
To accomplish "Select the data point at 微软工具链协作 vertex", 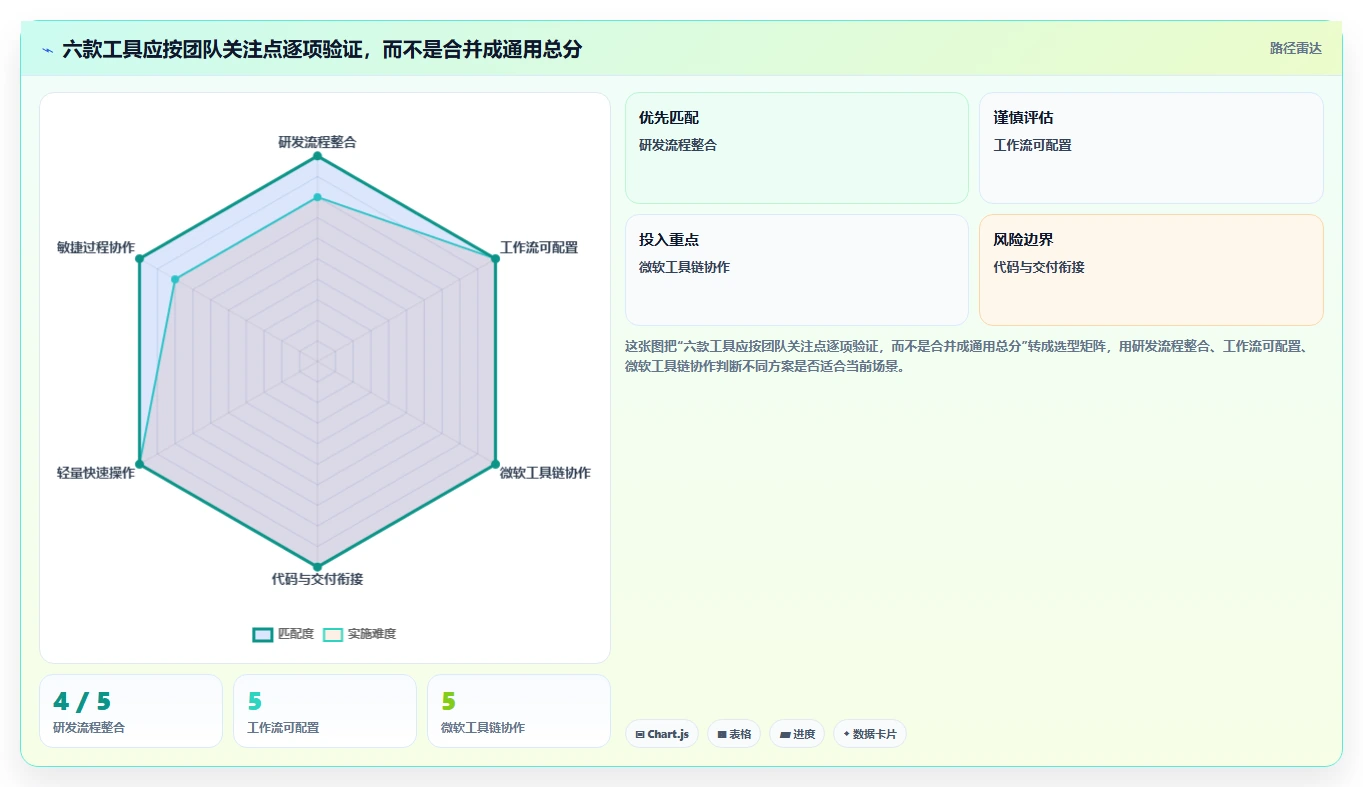I will (495, 464).
